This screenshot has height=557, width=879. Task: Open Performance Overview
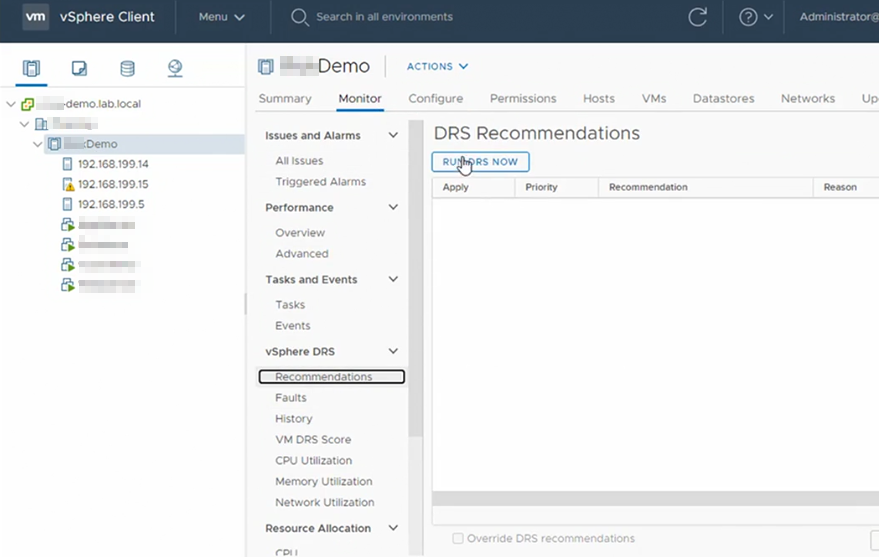[300, 233]
